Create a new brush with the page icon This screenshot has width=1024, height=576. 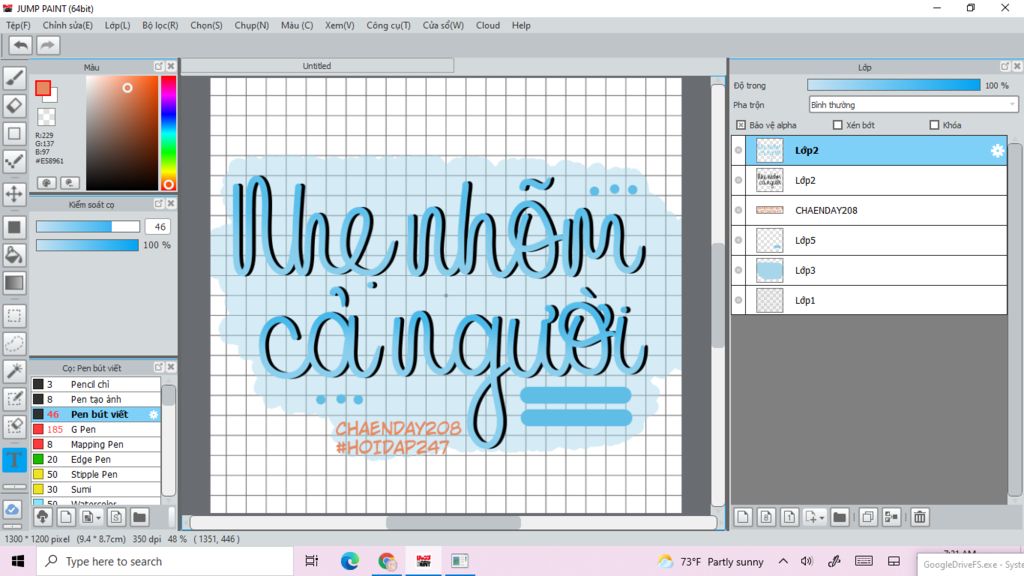pos(65,517)
